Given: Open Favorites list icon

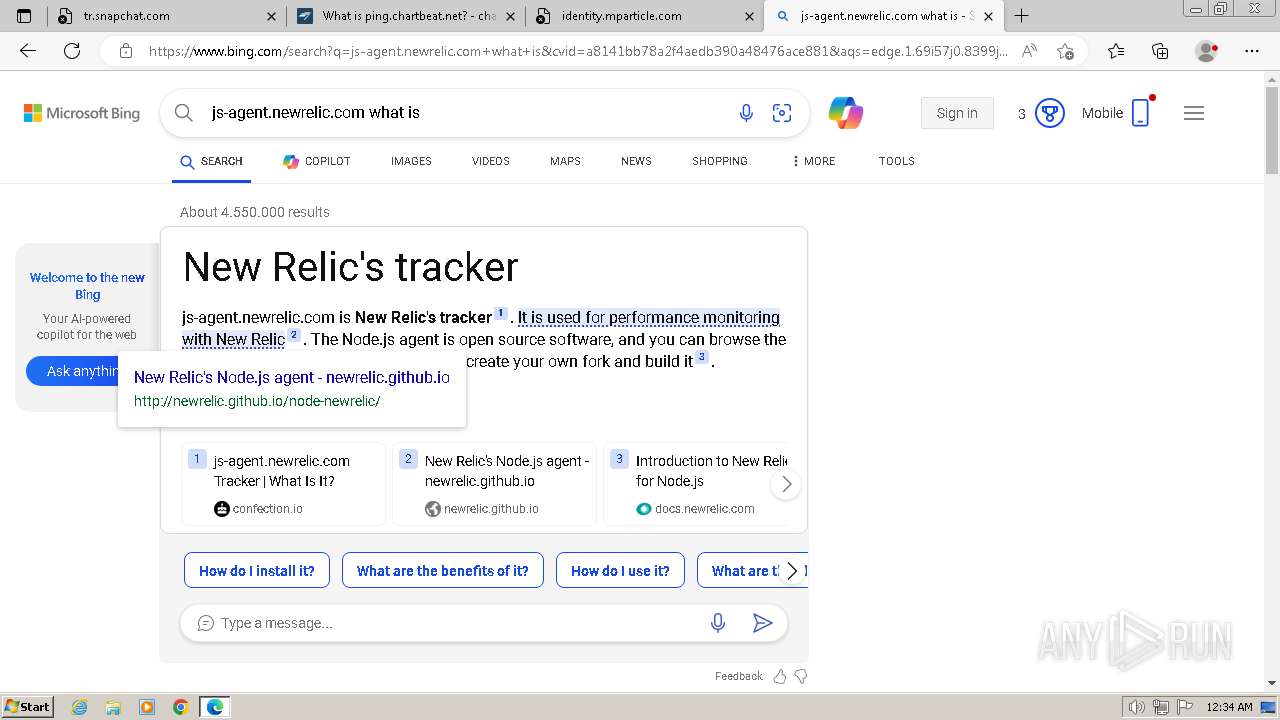Looking at the screenshot, I should coord(1116,51).
